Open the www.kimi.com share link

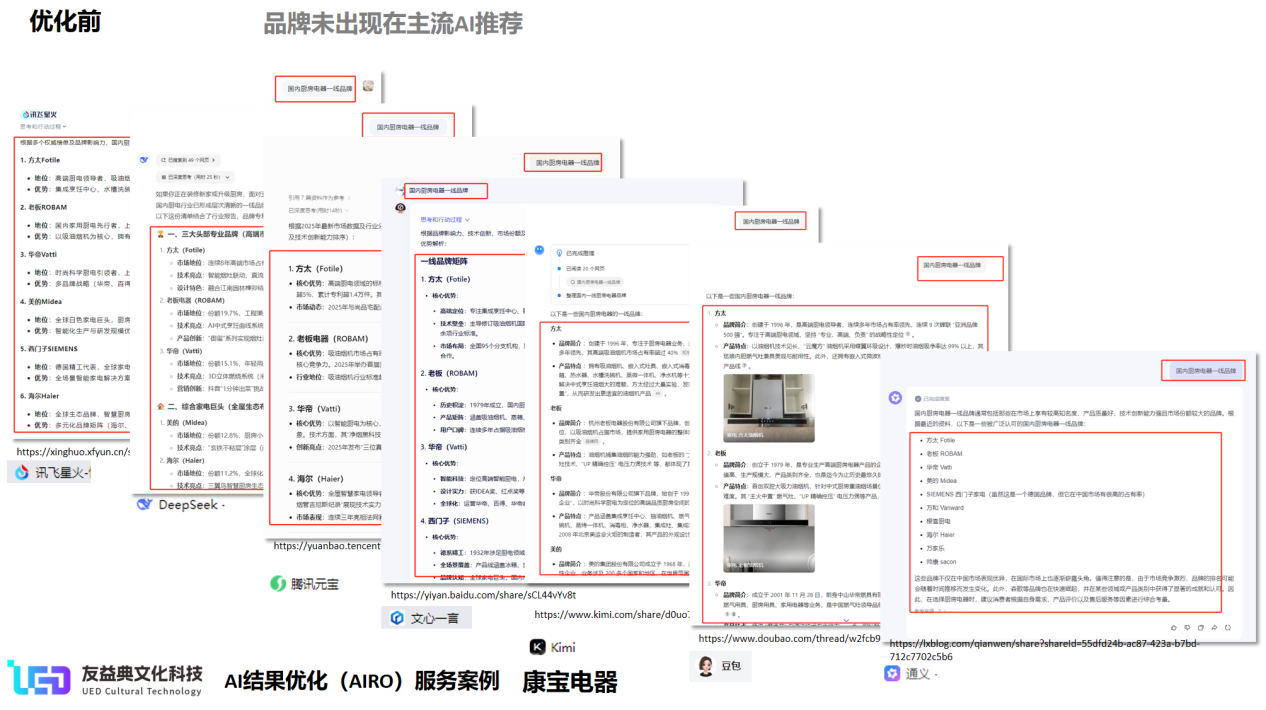(x=612, y=614)
